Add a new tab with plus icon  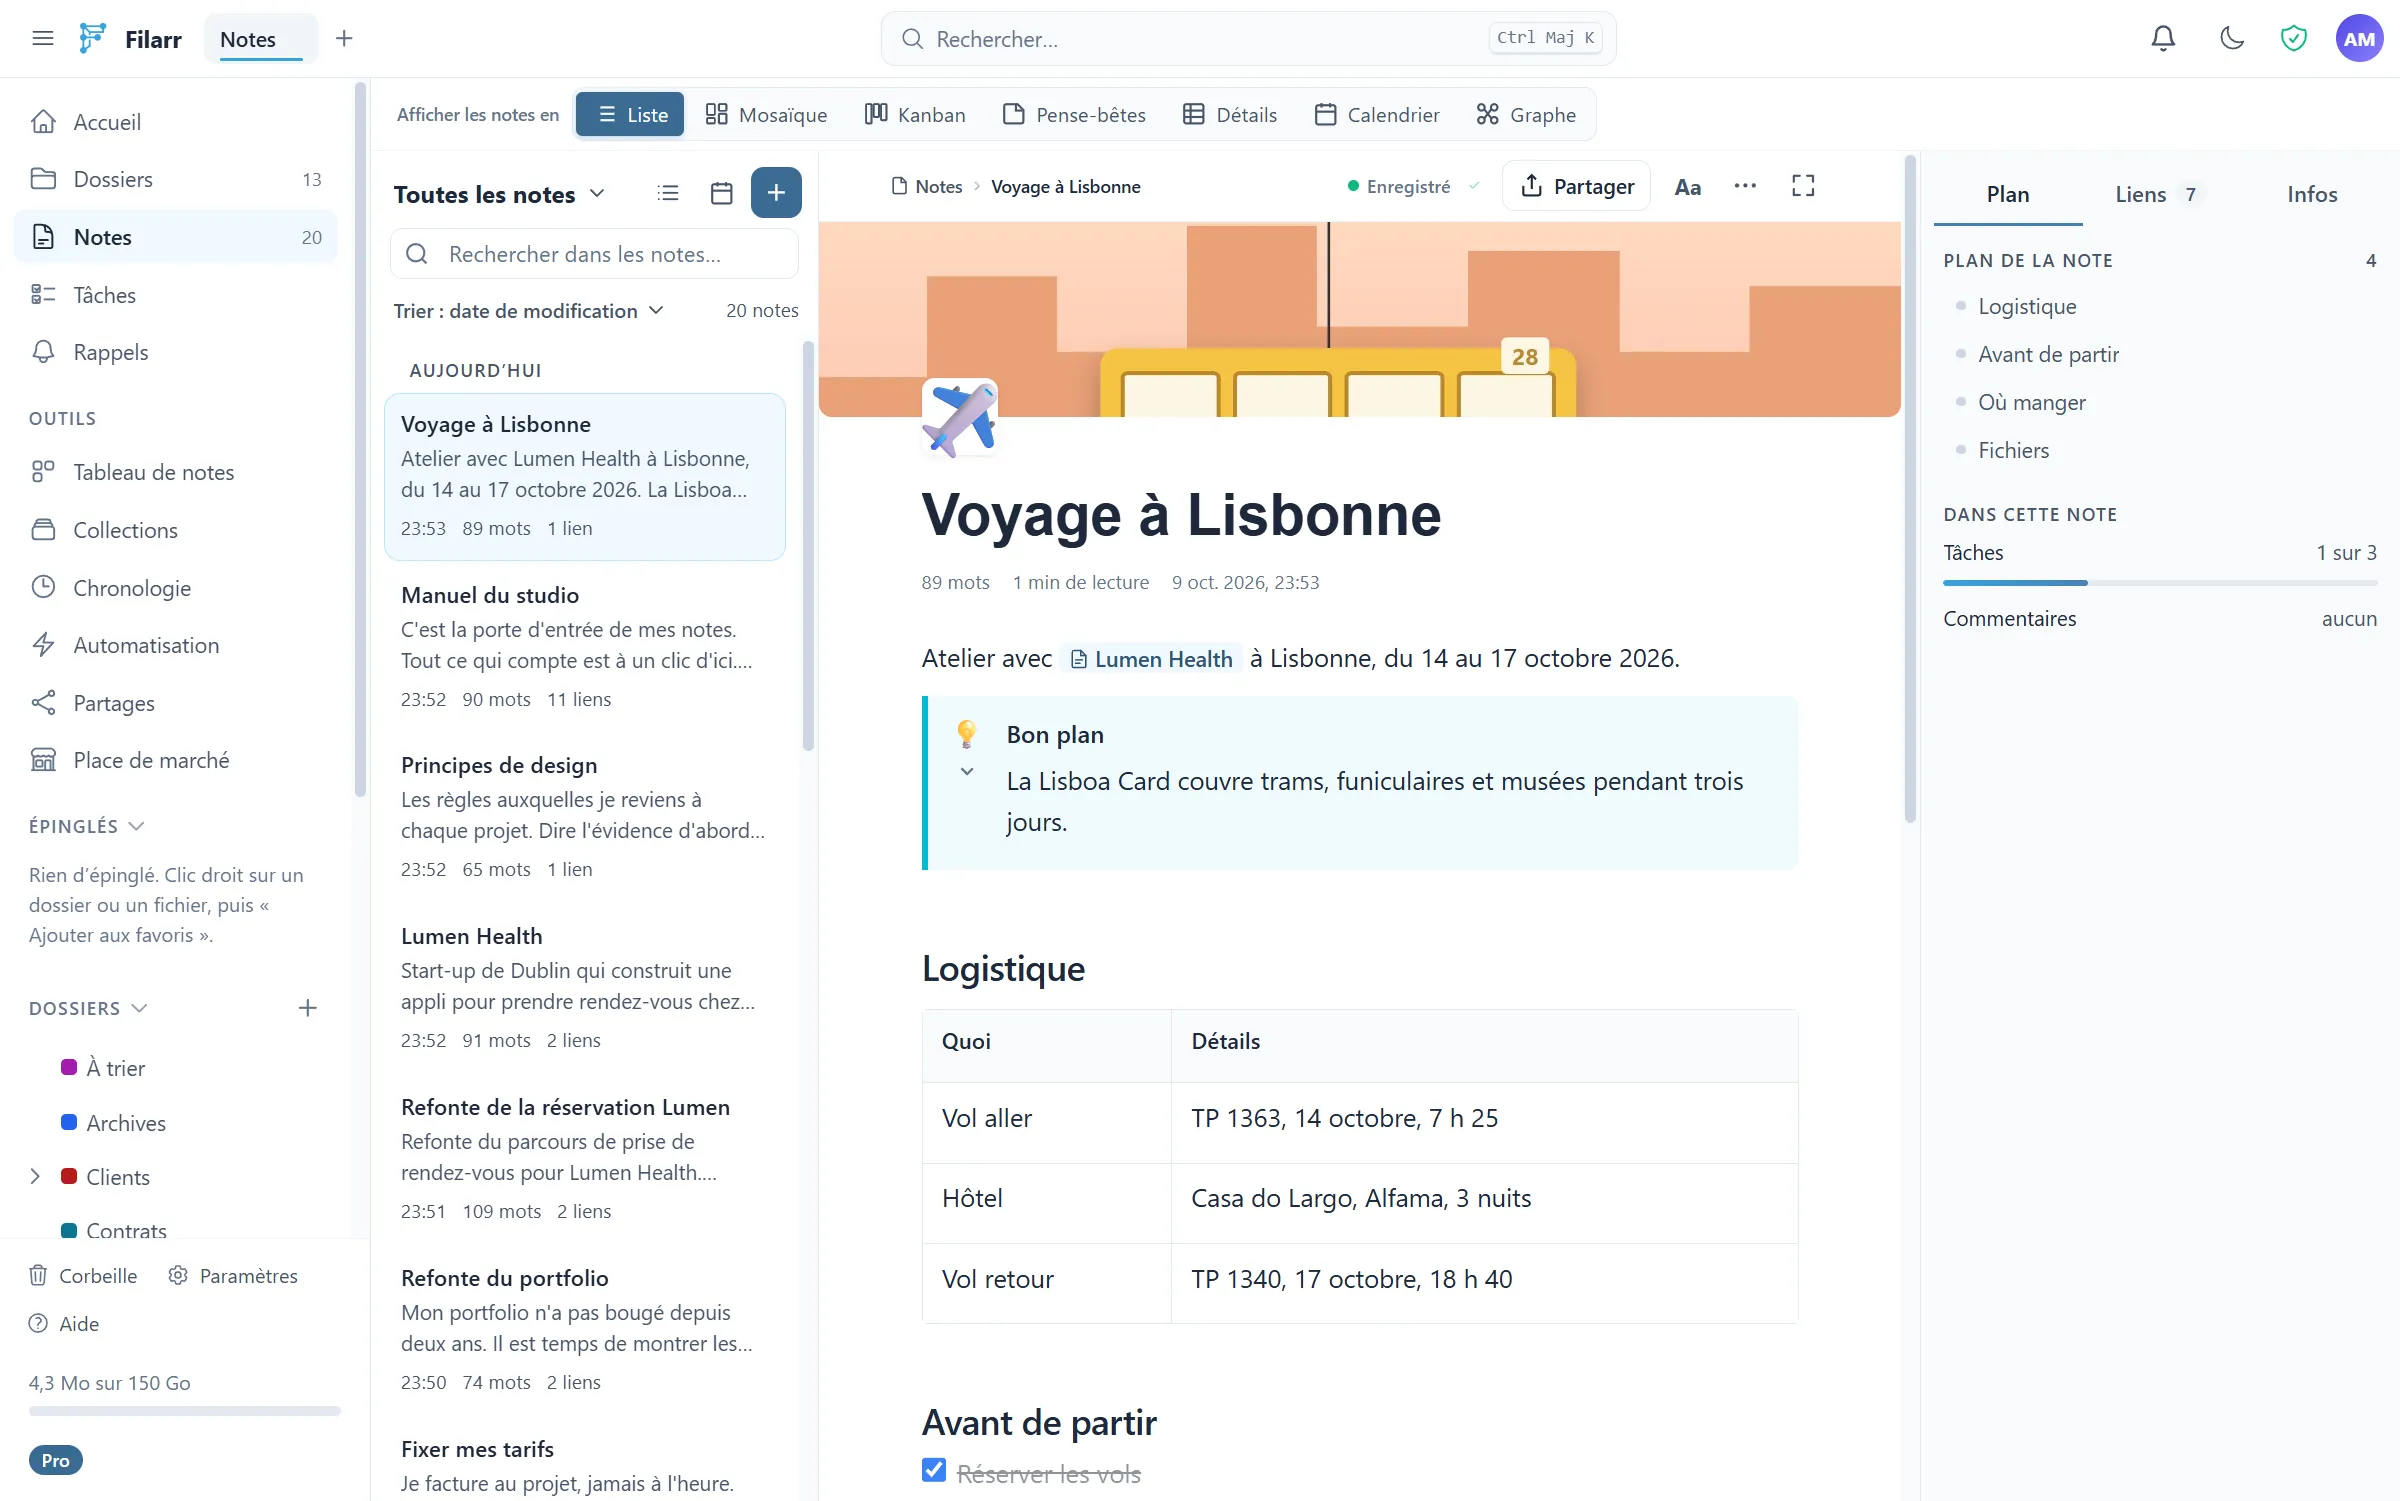pos(344,38)
